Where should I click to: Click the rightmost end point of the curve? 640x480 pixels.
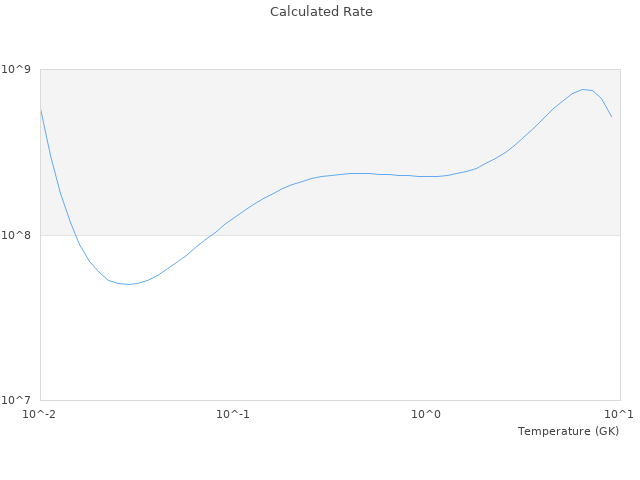(611, 117)
